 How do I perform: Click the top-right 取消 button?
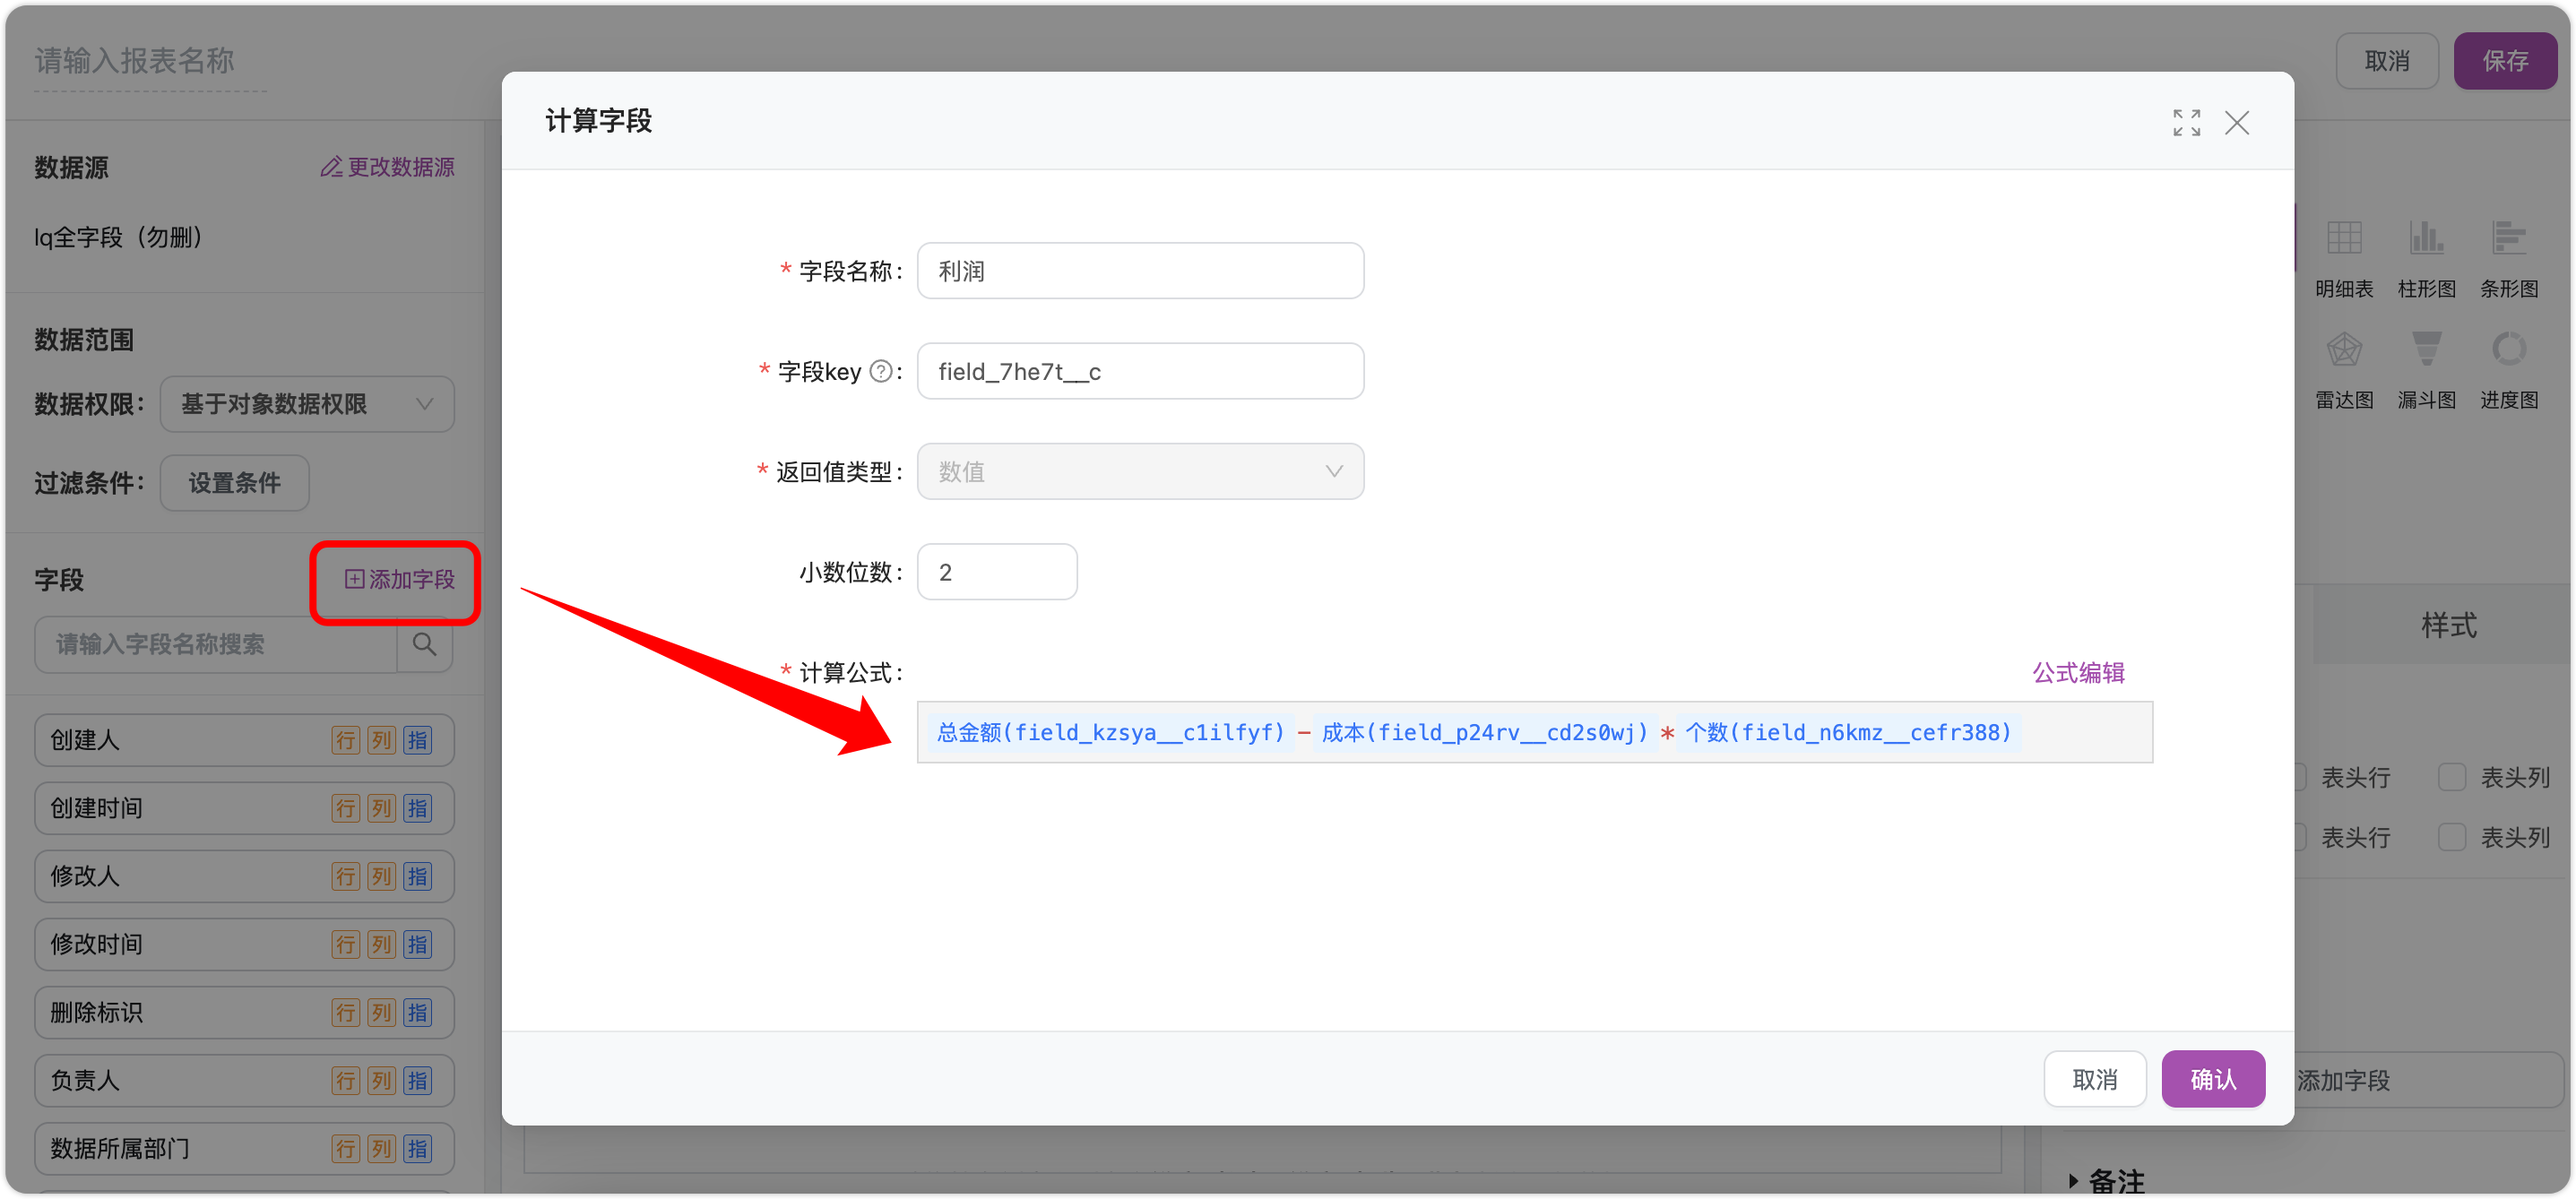pos(2386,61)
